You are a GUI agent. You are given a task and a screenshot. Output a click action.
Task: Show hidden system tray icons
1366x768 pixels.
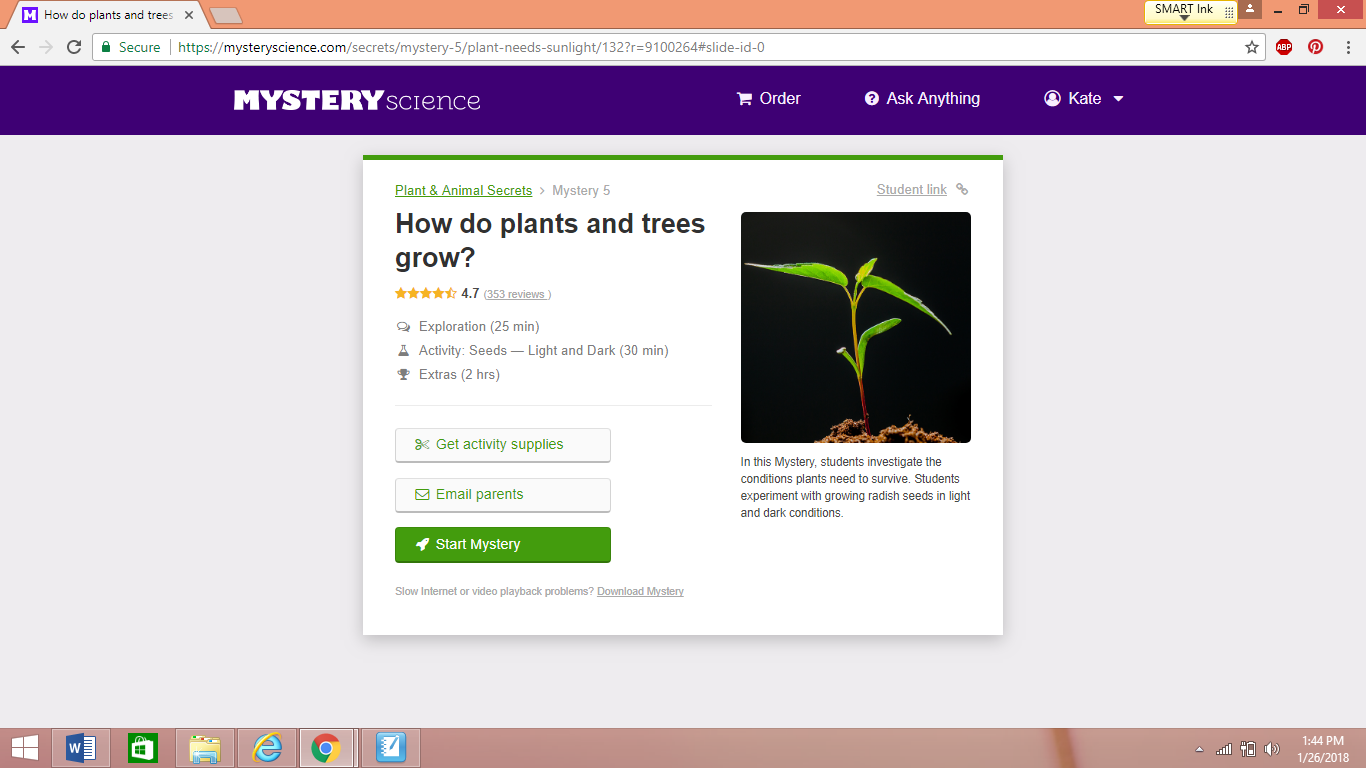click(x=1200, y=749)
